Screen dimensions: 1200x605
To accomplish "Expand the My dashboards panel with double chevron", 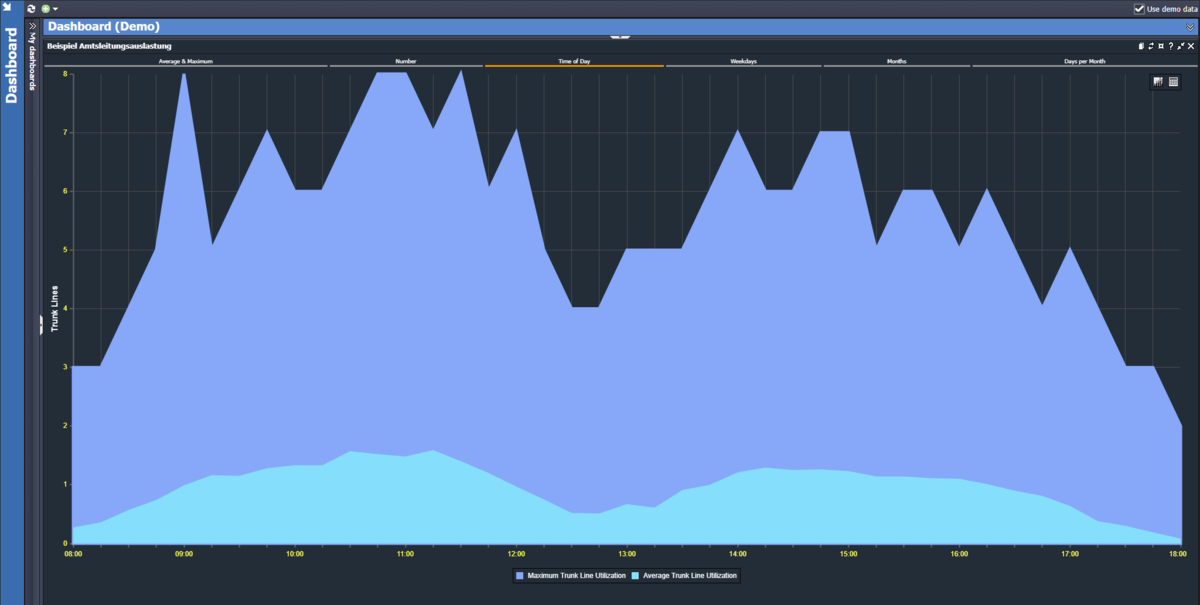I will (32, 26).
